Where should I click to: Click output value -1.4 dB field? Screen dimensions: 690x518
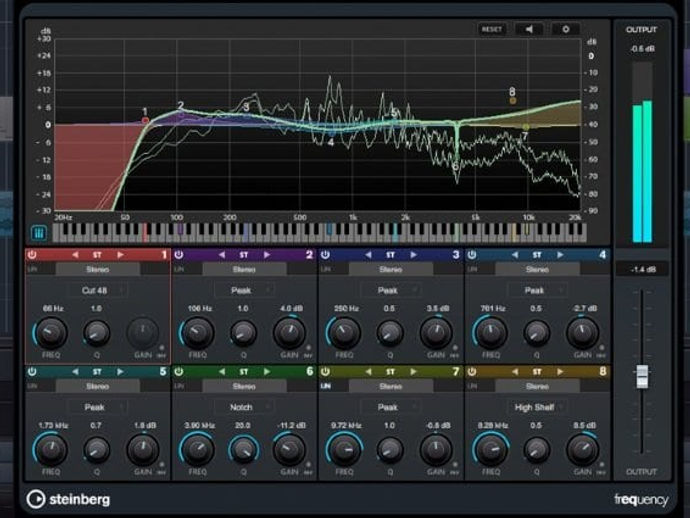click(642, 269)
